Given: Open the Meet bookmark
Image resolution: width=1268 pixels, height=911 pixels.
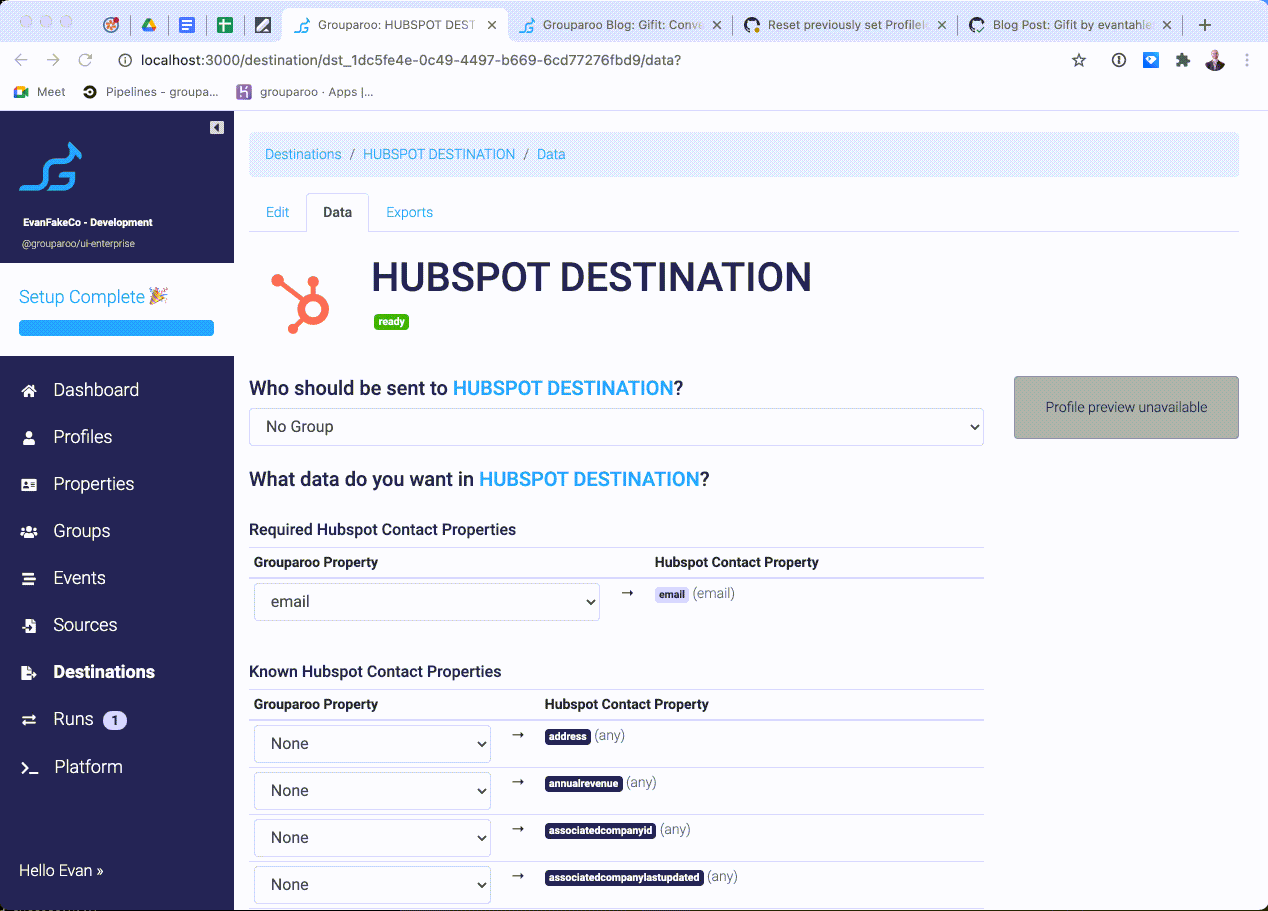Looking at the screenshot, I should pyautogui.click(x=39, y=92).
